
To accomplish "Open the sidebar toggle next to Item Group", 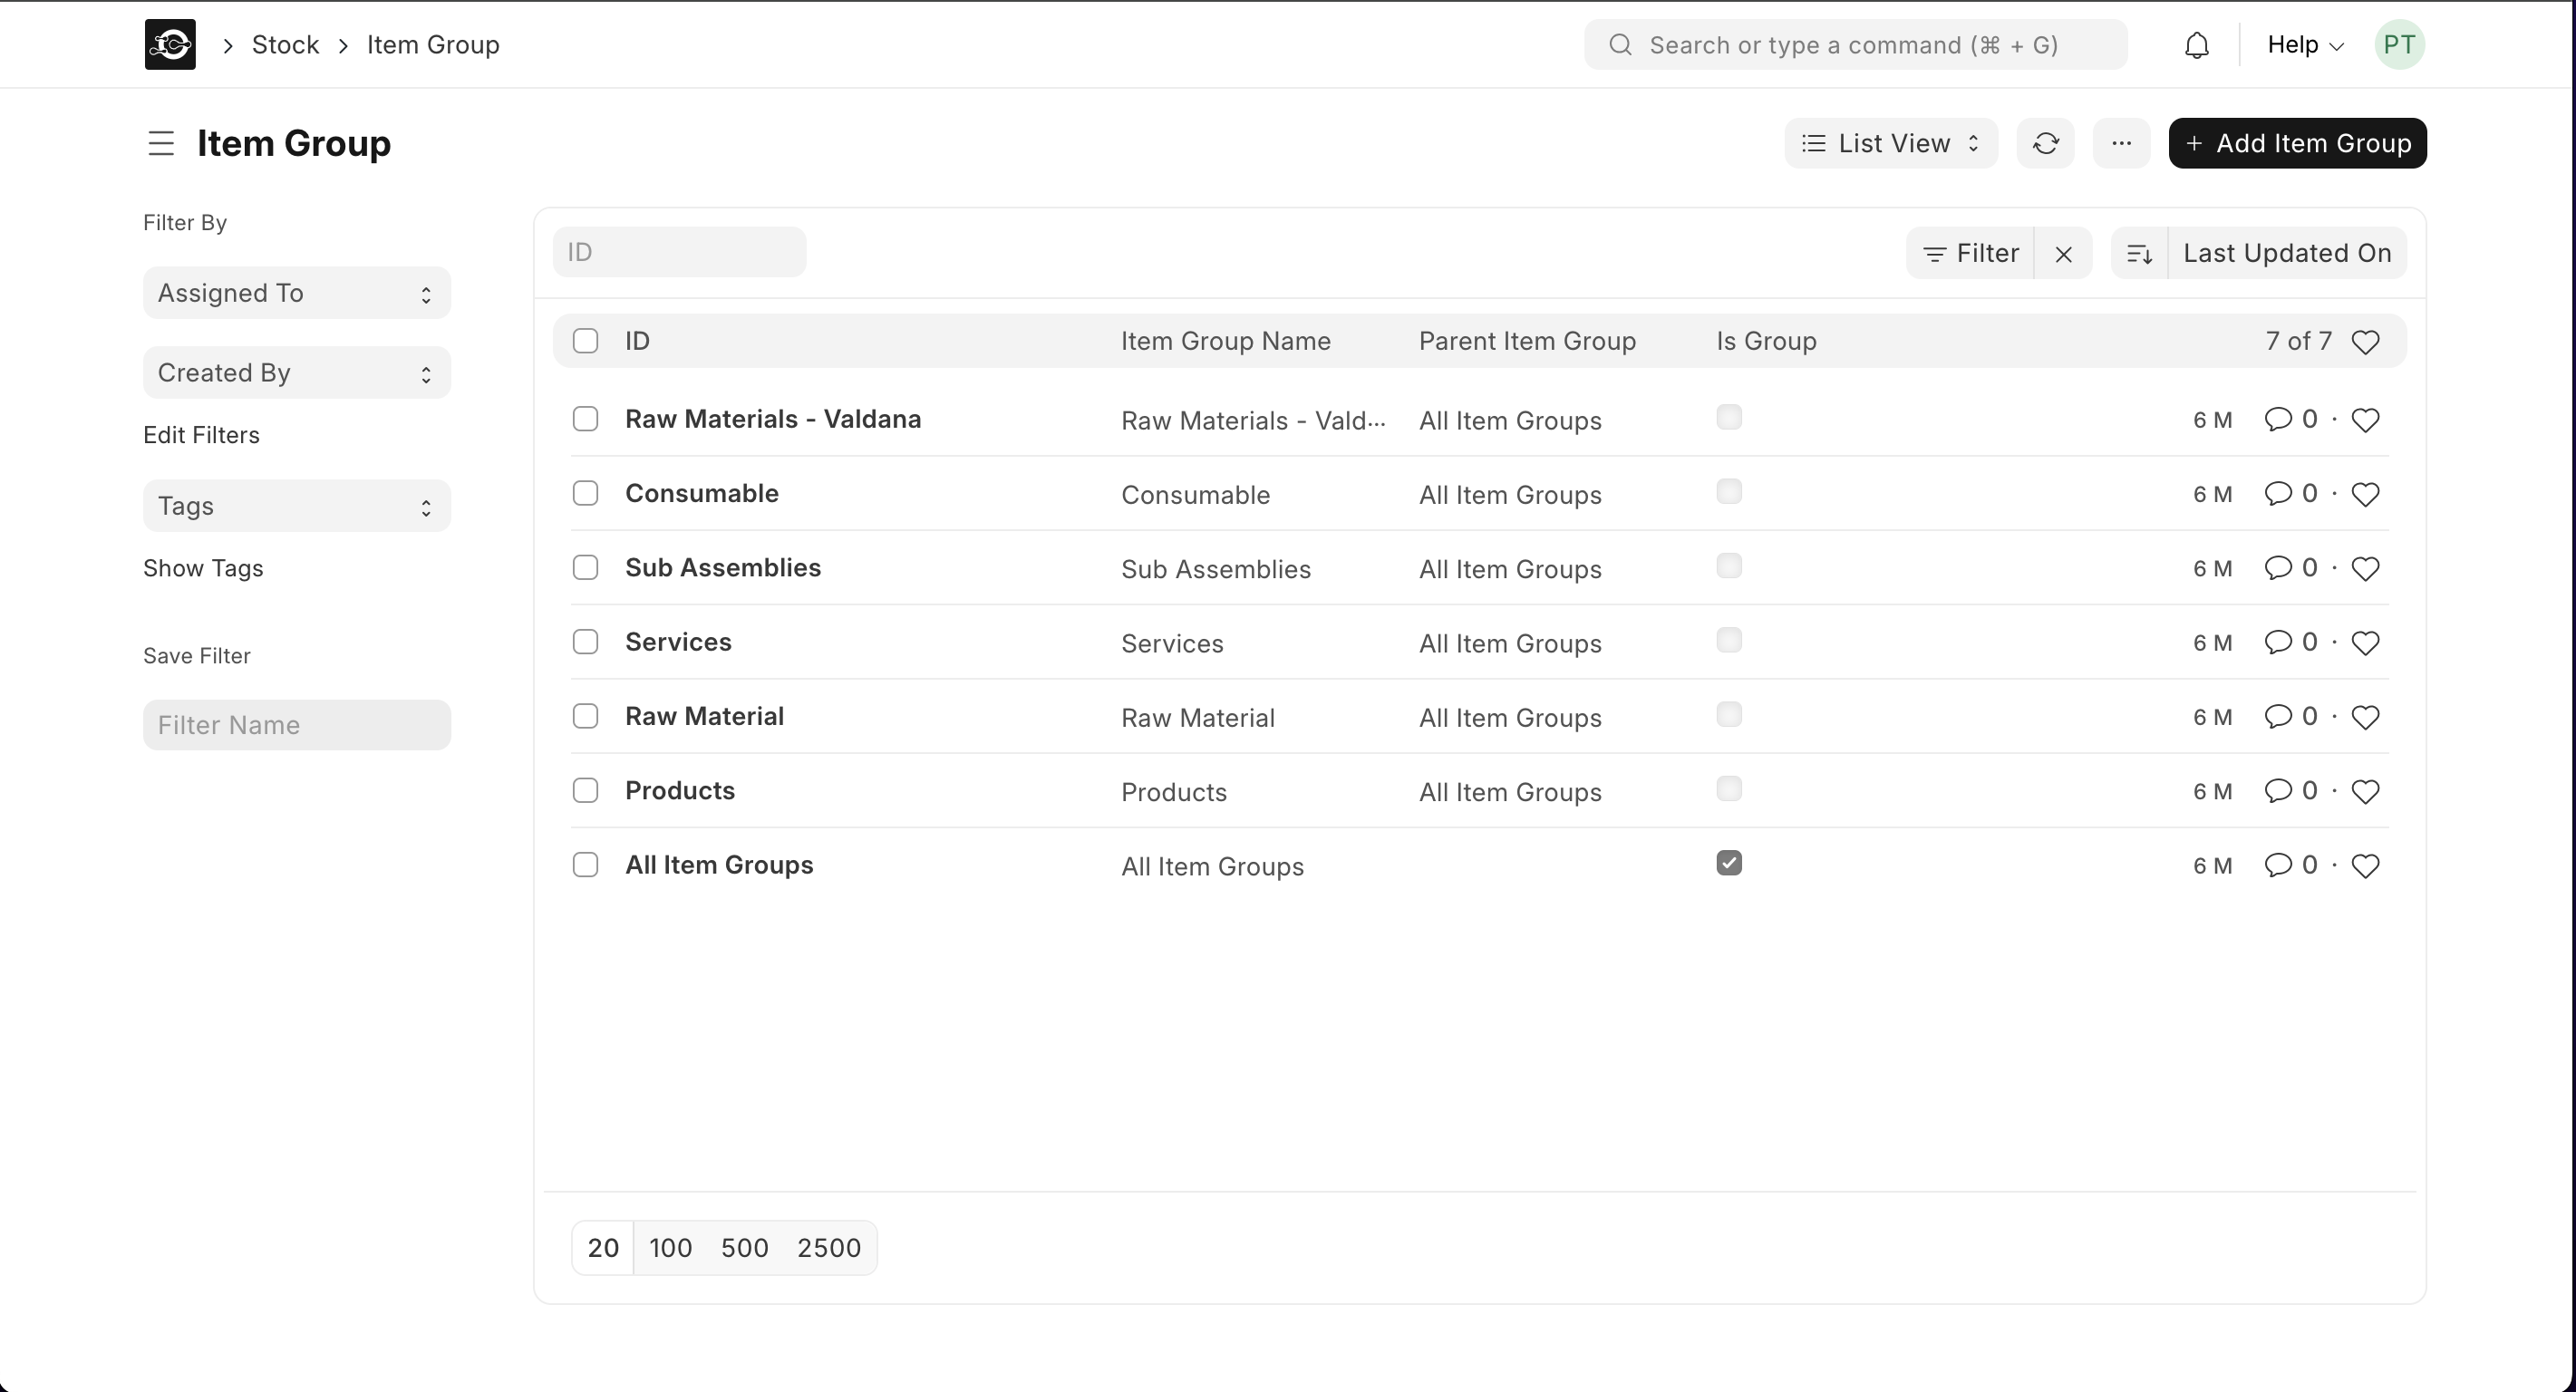I will (160, 143).
